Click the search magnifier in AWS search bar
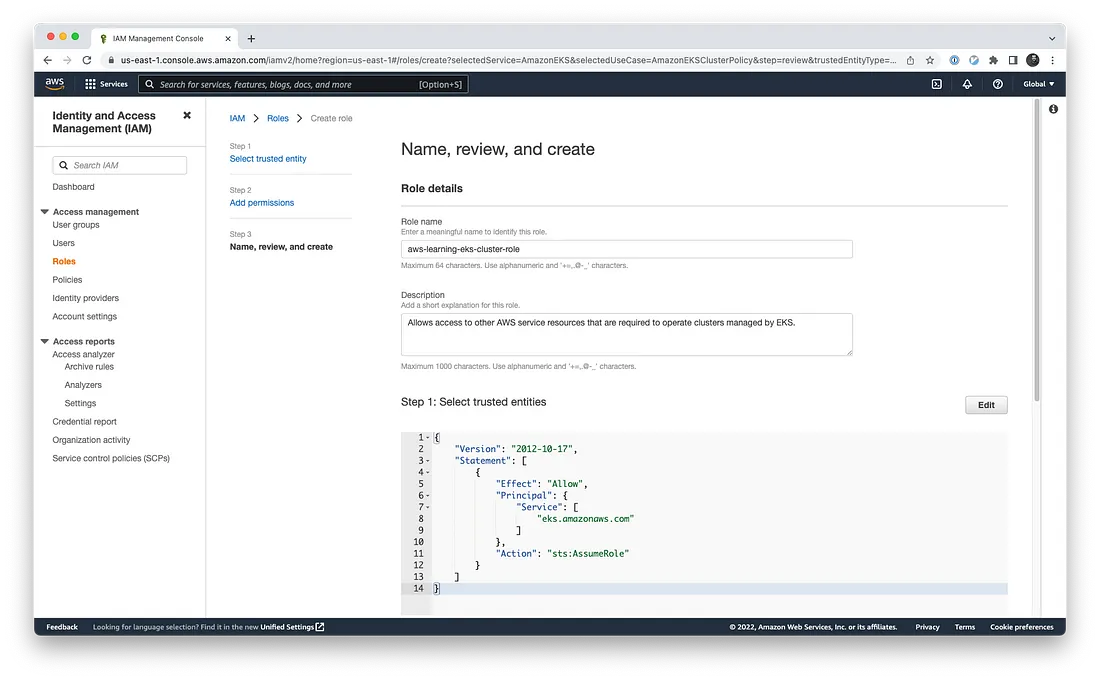 149,84
